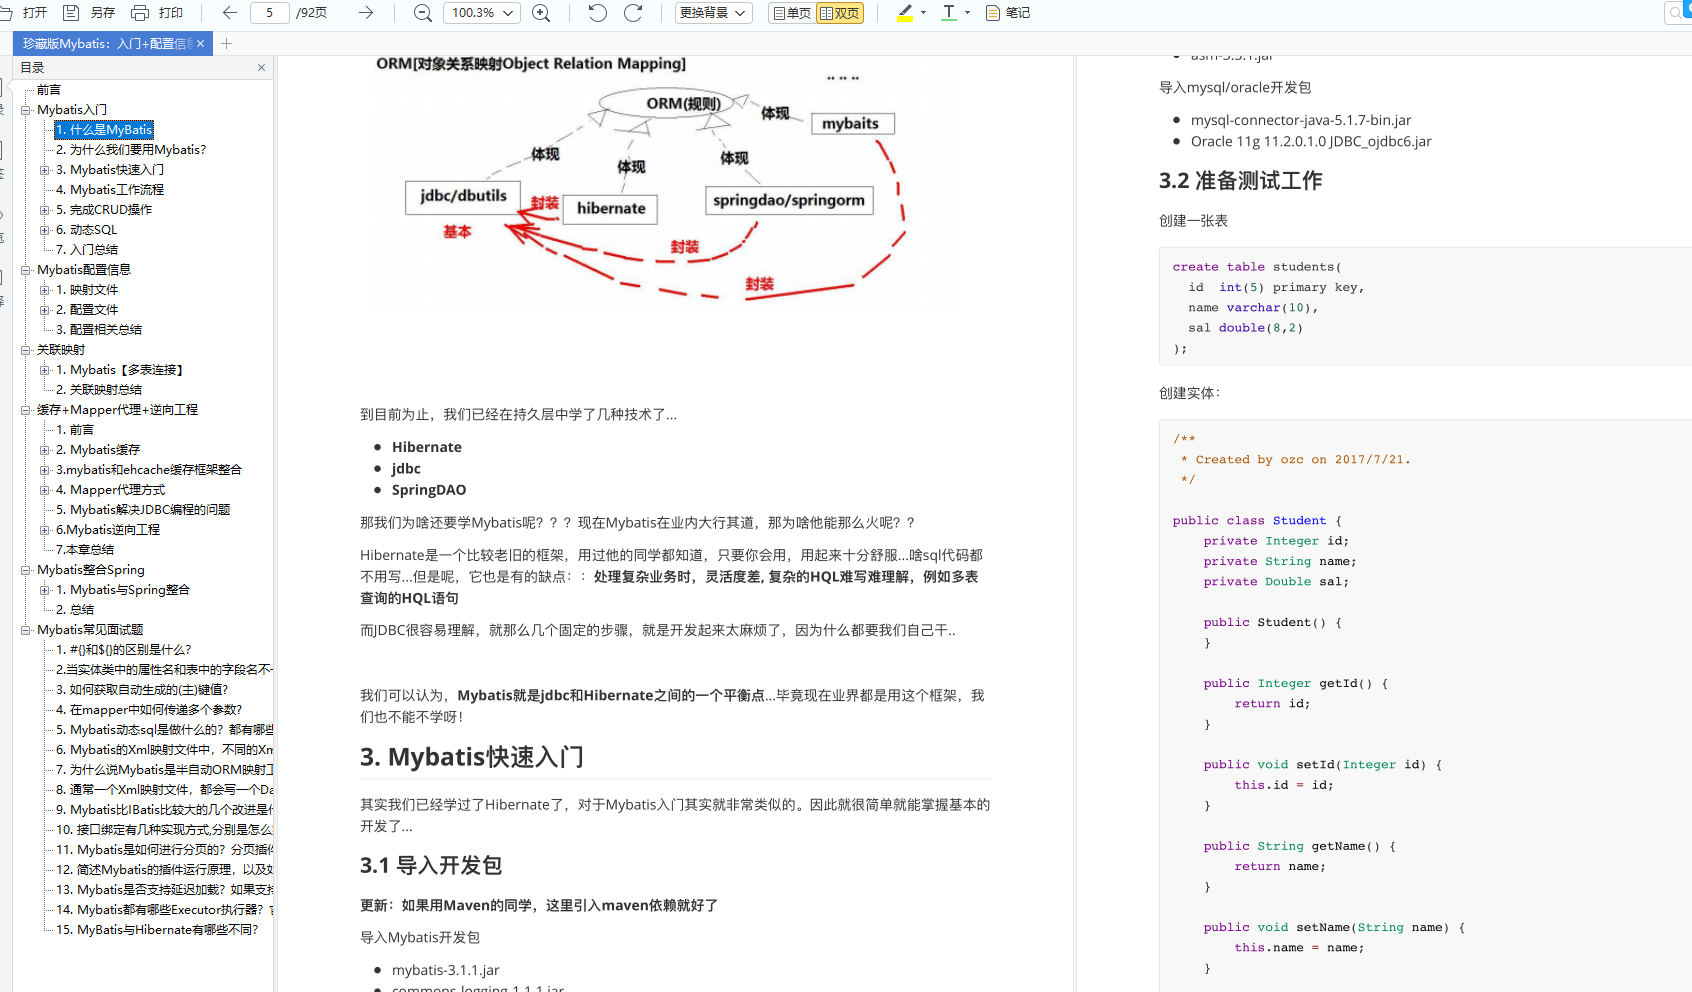The image size is (1692, 992).
Task: Open 4. 在mapper中如何传递多个参数? entry
Action: tap(149, 710)
